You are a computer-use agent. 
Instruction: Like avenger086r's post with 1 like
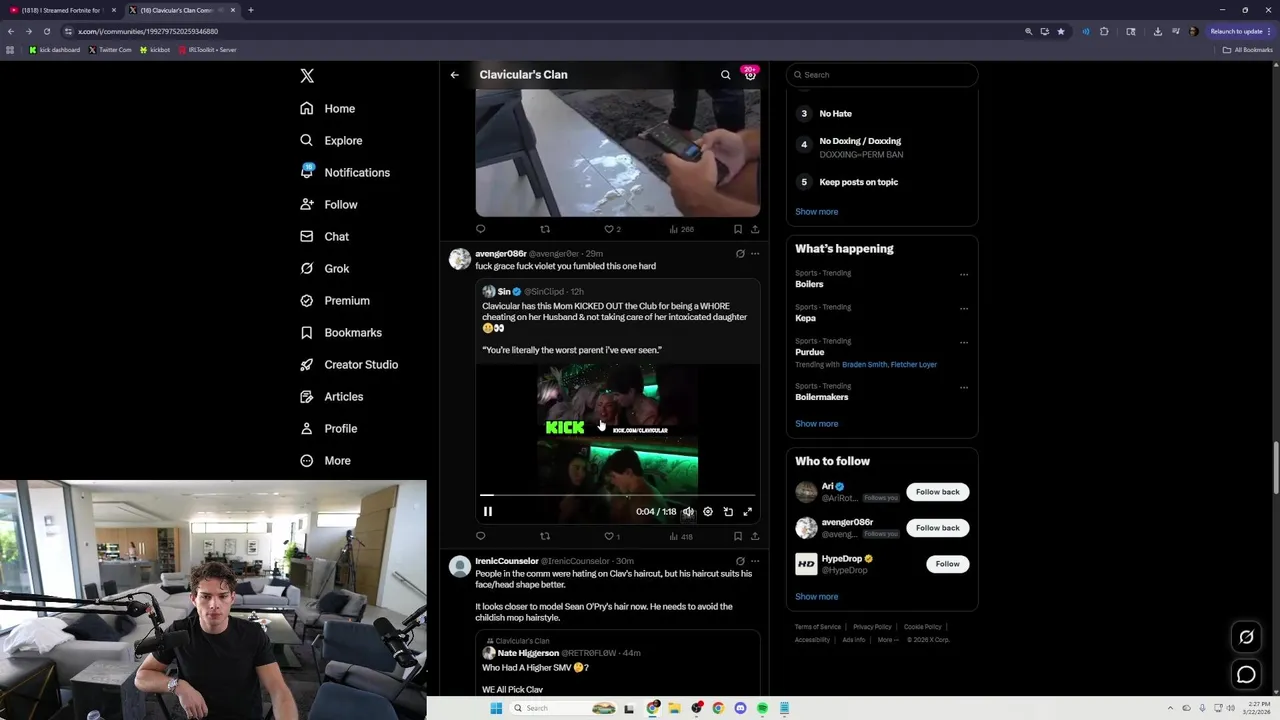pyautogui.click(x=611, y=536)
